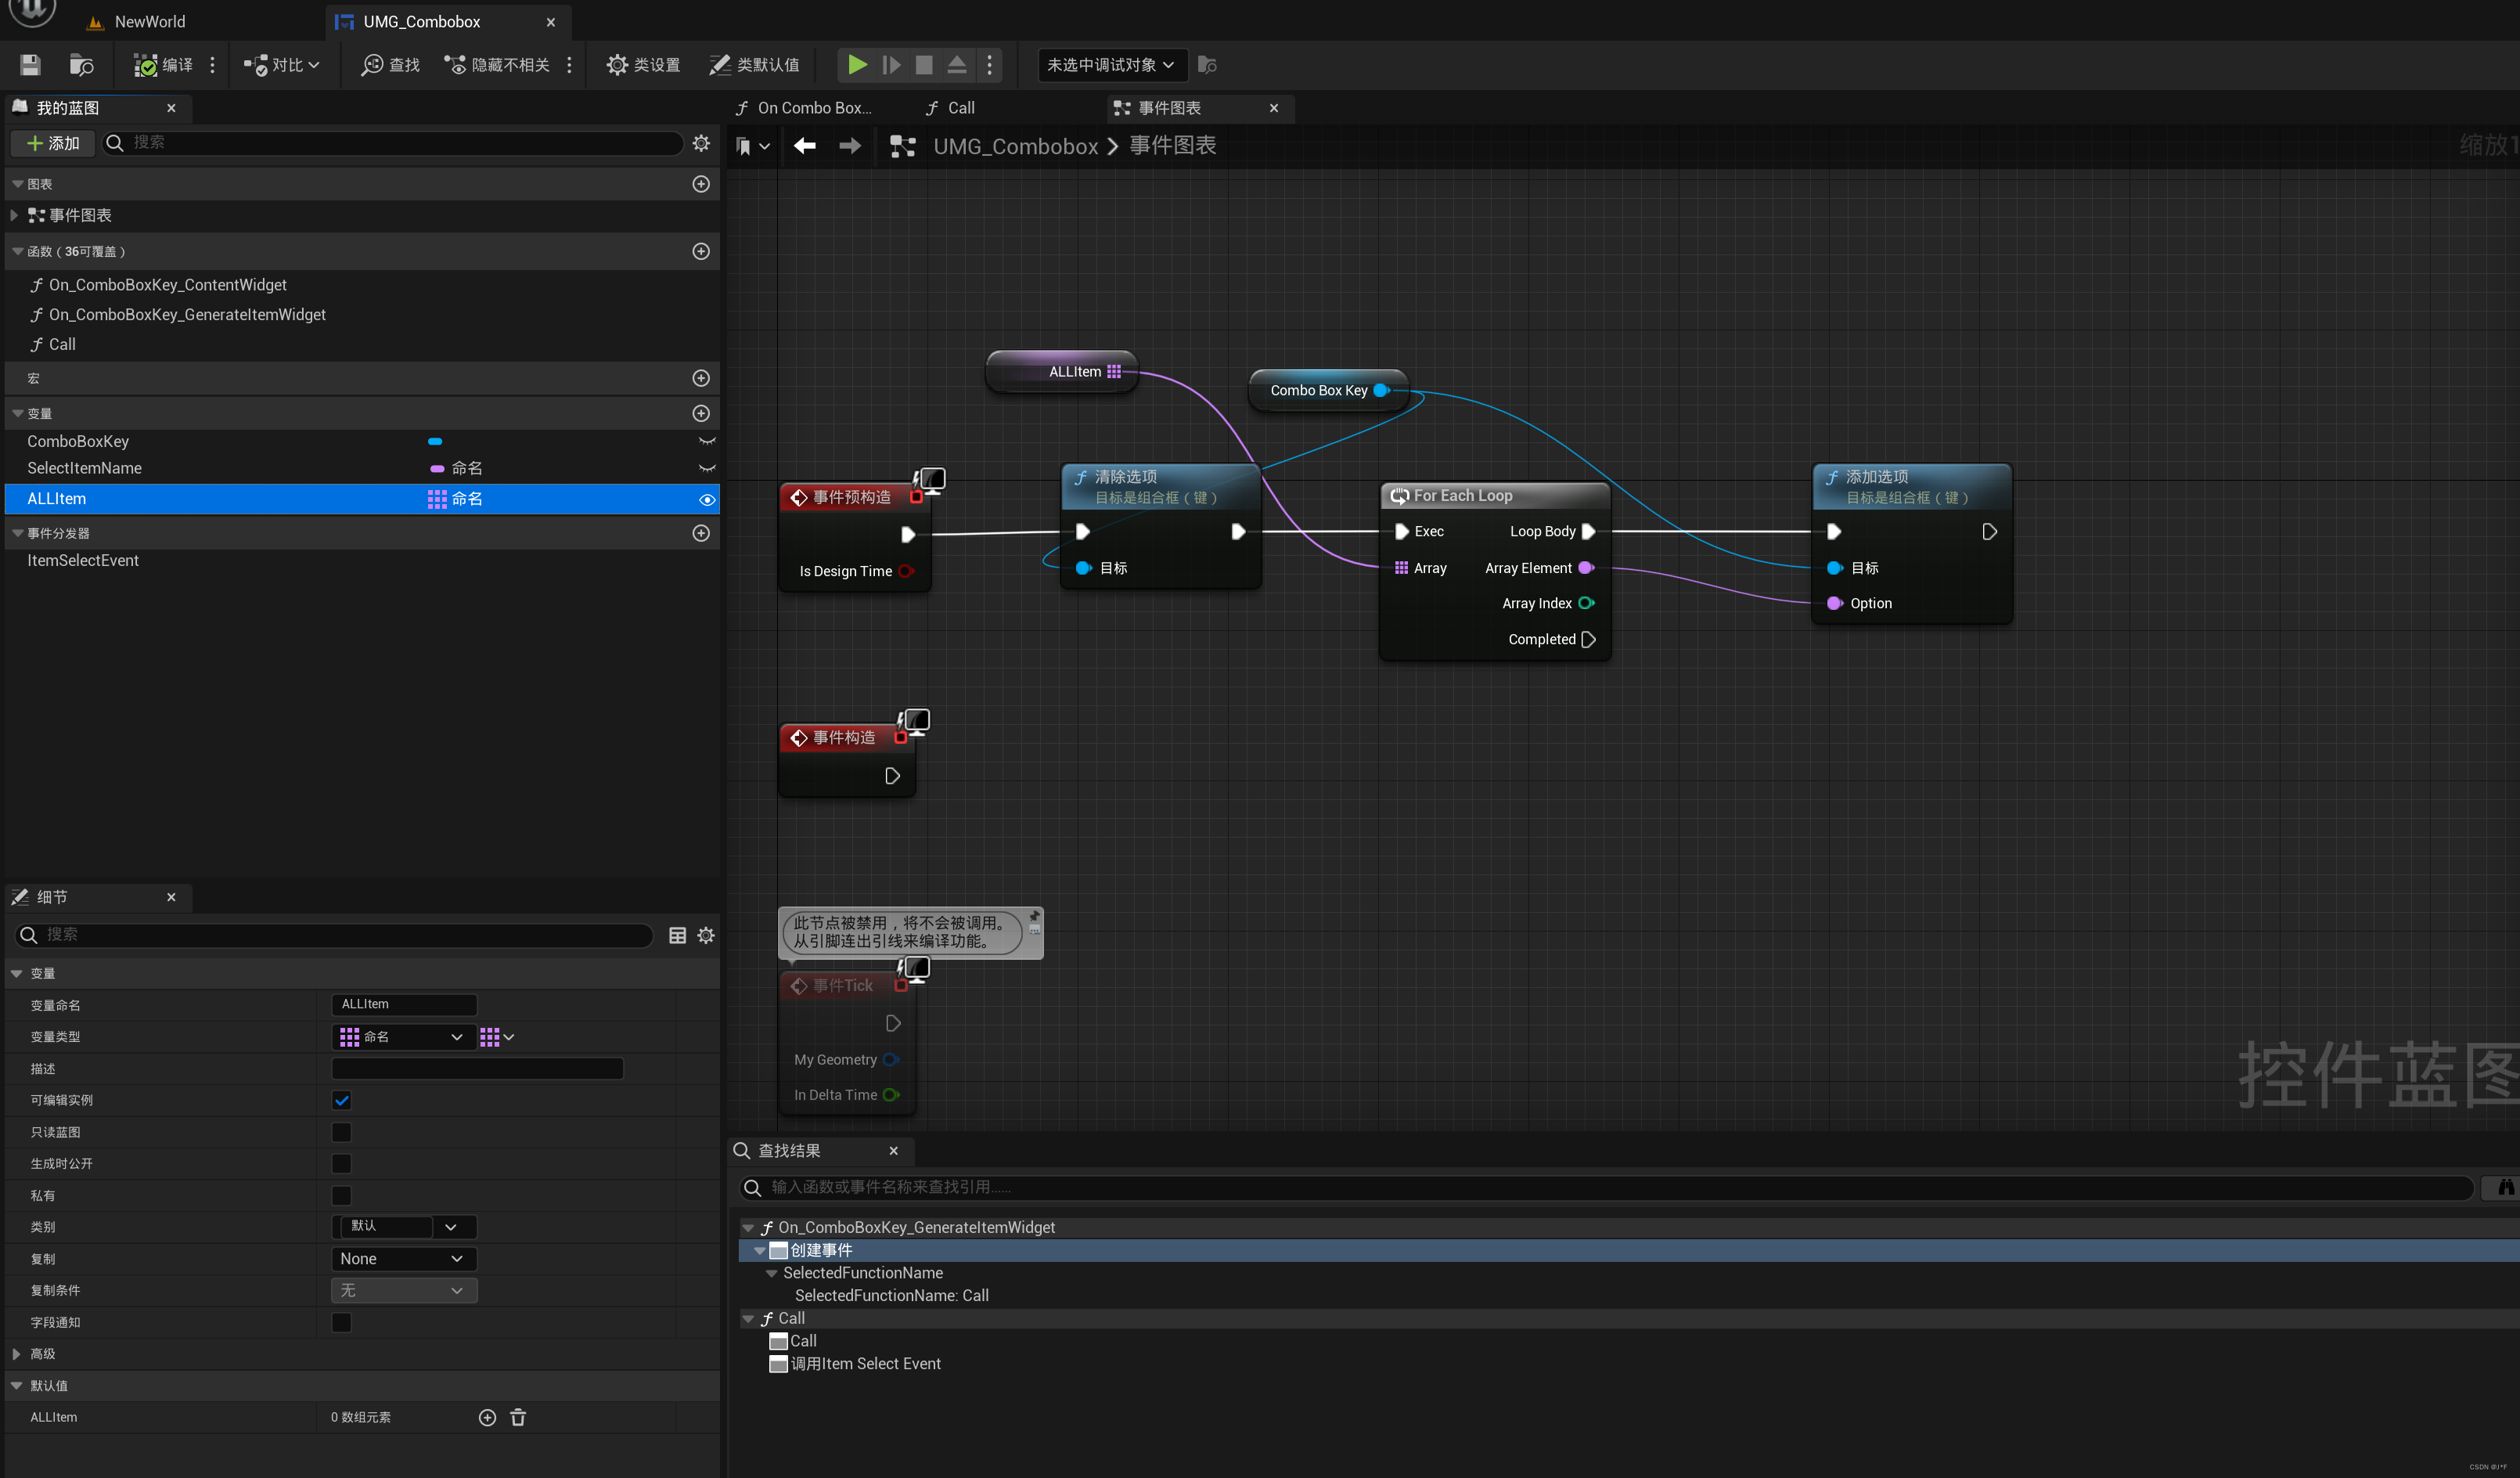Click the graph Back navigation arrow
Screen dimensions: 2520x1478
coord(804,146)
